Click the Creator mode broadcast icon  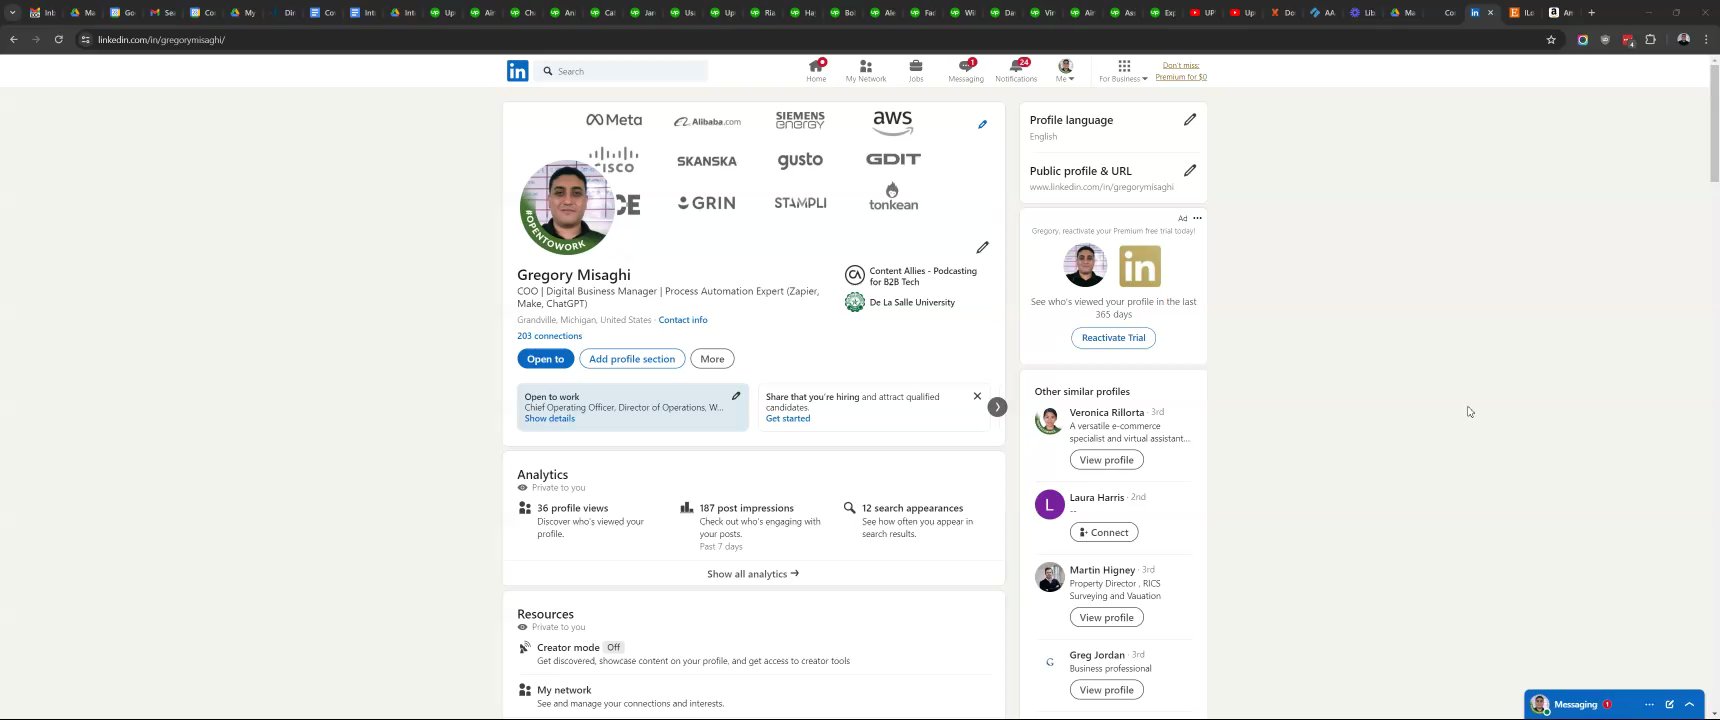(x=524, y=648)
